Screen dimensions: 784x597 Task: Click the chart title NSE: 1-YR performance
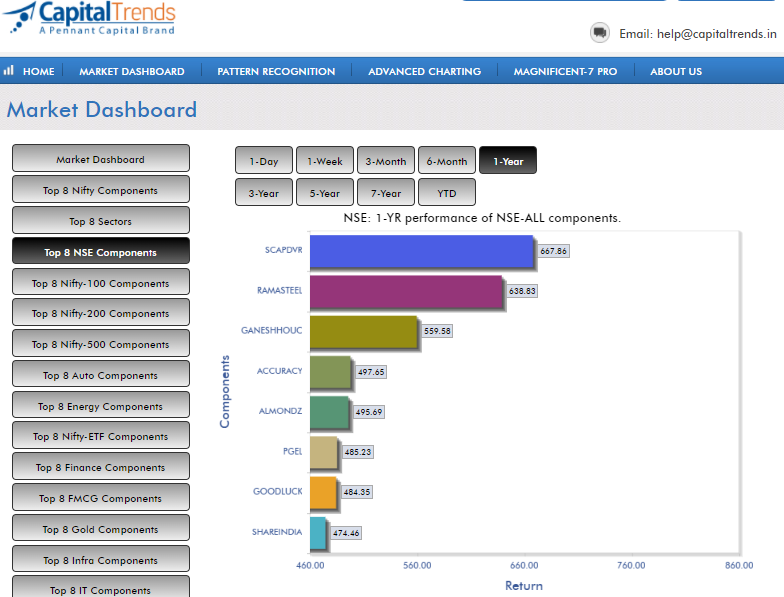(482, 218)
